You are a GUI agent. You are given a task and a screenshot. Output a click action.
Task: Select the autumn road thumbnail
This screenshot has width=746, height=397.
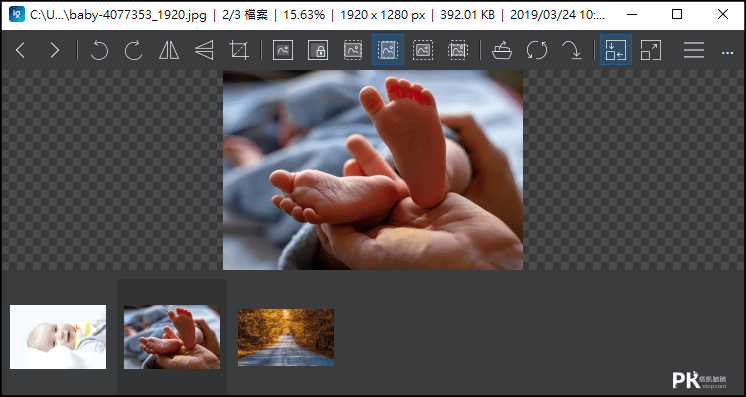click(x=286, y=337)
